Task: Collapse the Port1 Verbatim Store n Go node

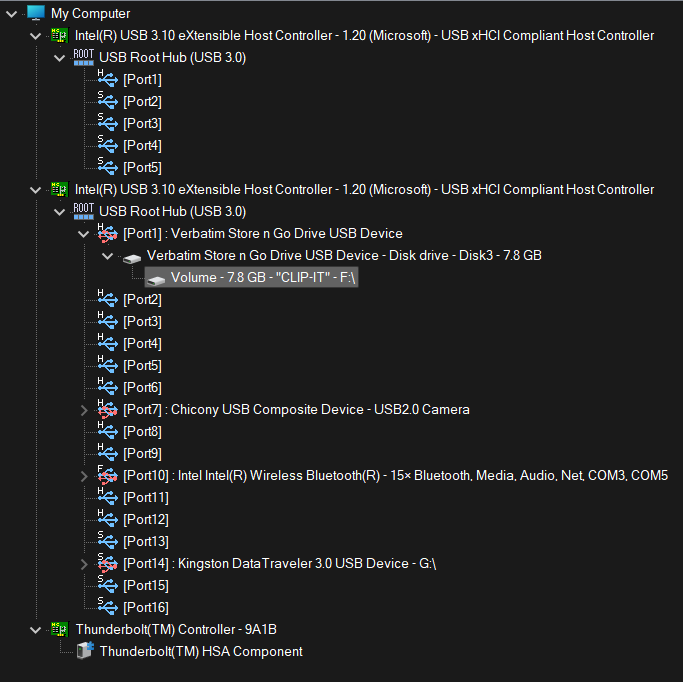Action: pos(83,234)
